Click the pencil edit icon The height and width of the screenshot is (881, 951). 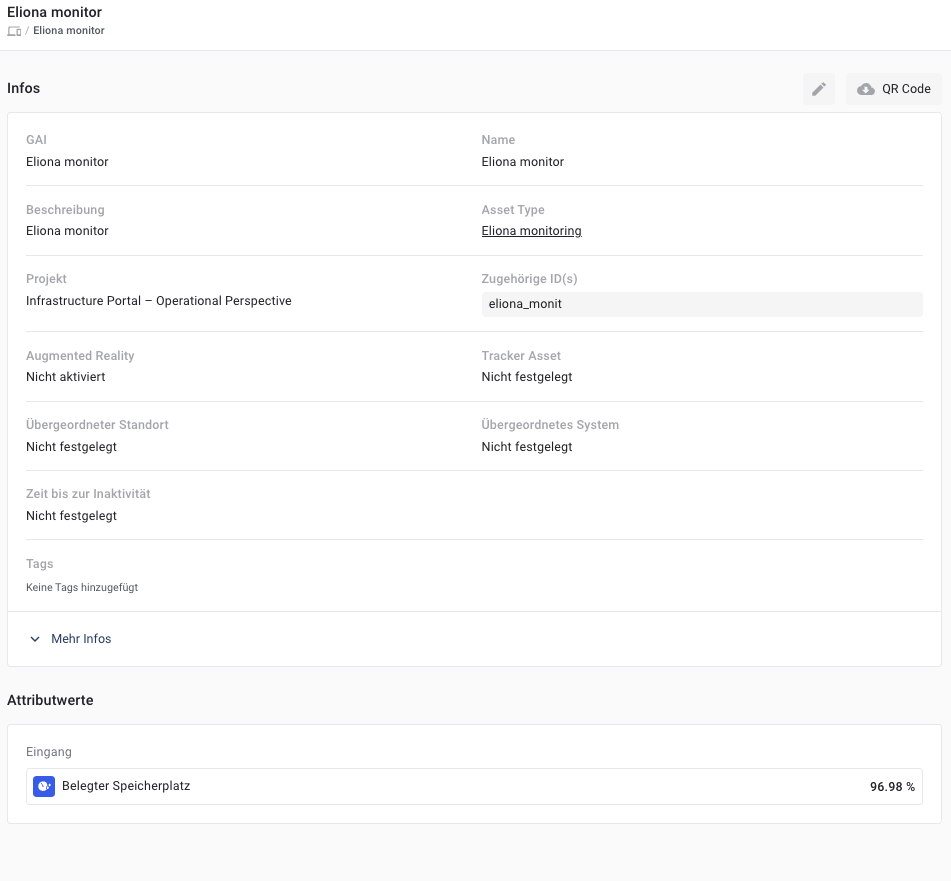[819, 89]
